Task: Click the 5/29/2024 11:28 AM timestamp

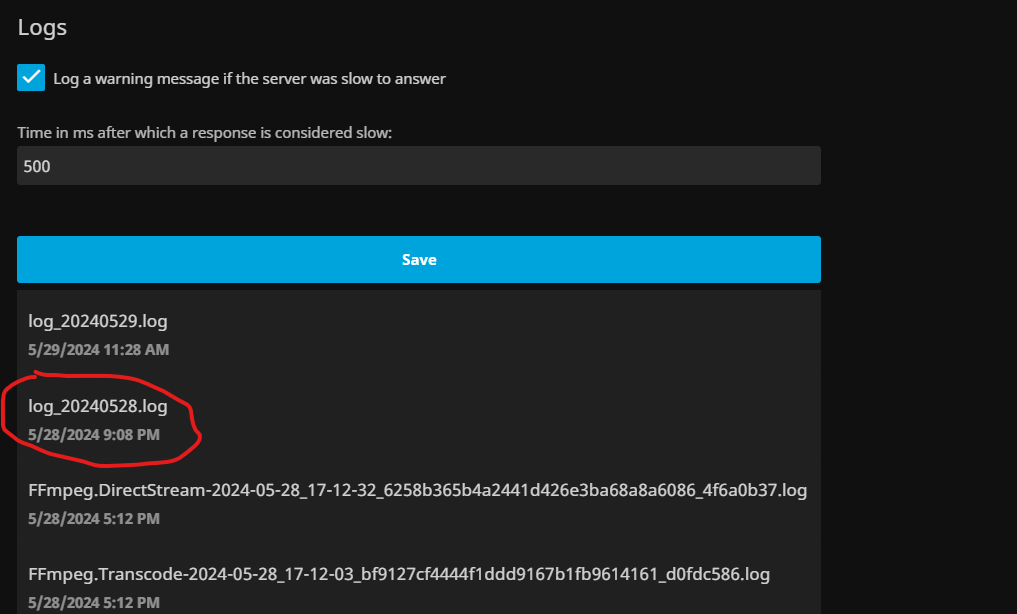Action: pyautogui.click(x=98, y=350)
